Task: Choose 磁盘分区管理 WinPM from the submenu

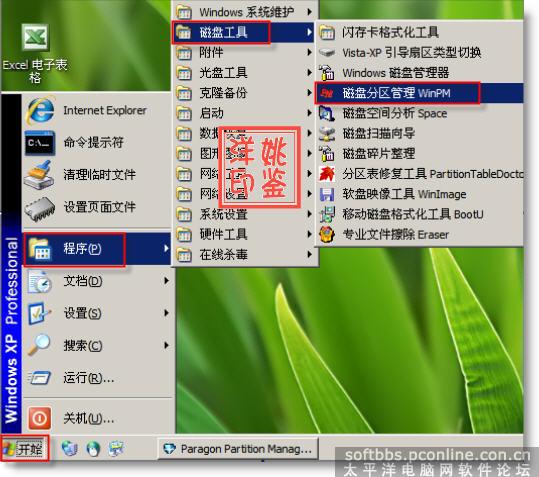Action: point(419,93)
